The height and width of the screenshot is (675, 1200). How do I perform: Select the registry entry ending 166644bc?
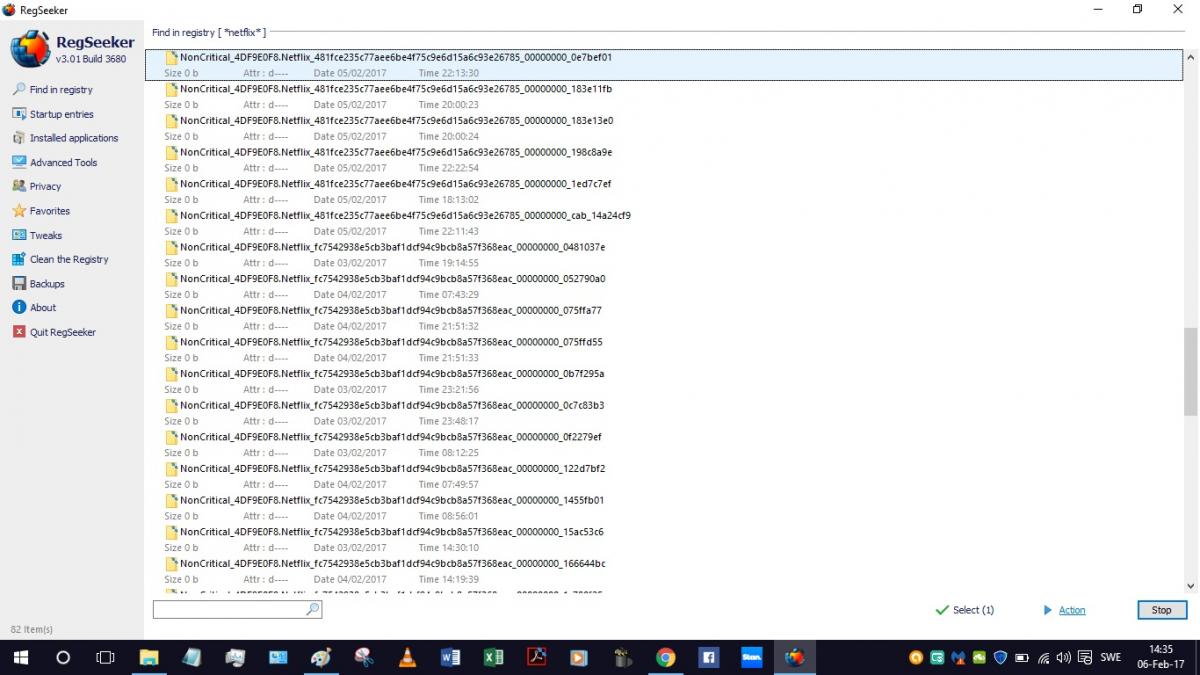tap(664, 571)
